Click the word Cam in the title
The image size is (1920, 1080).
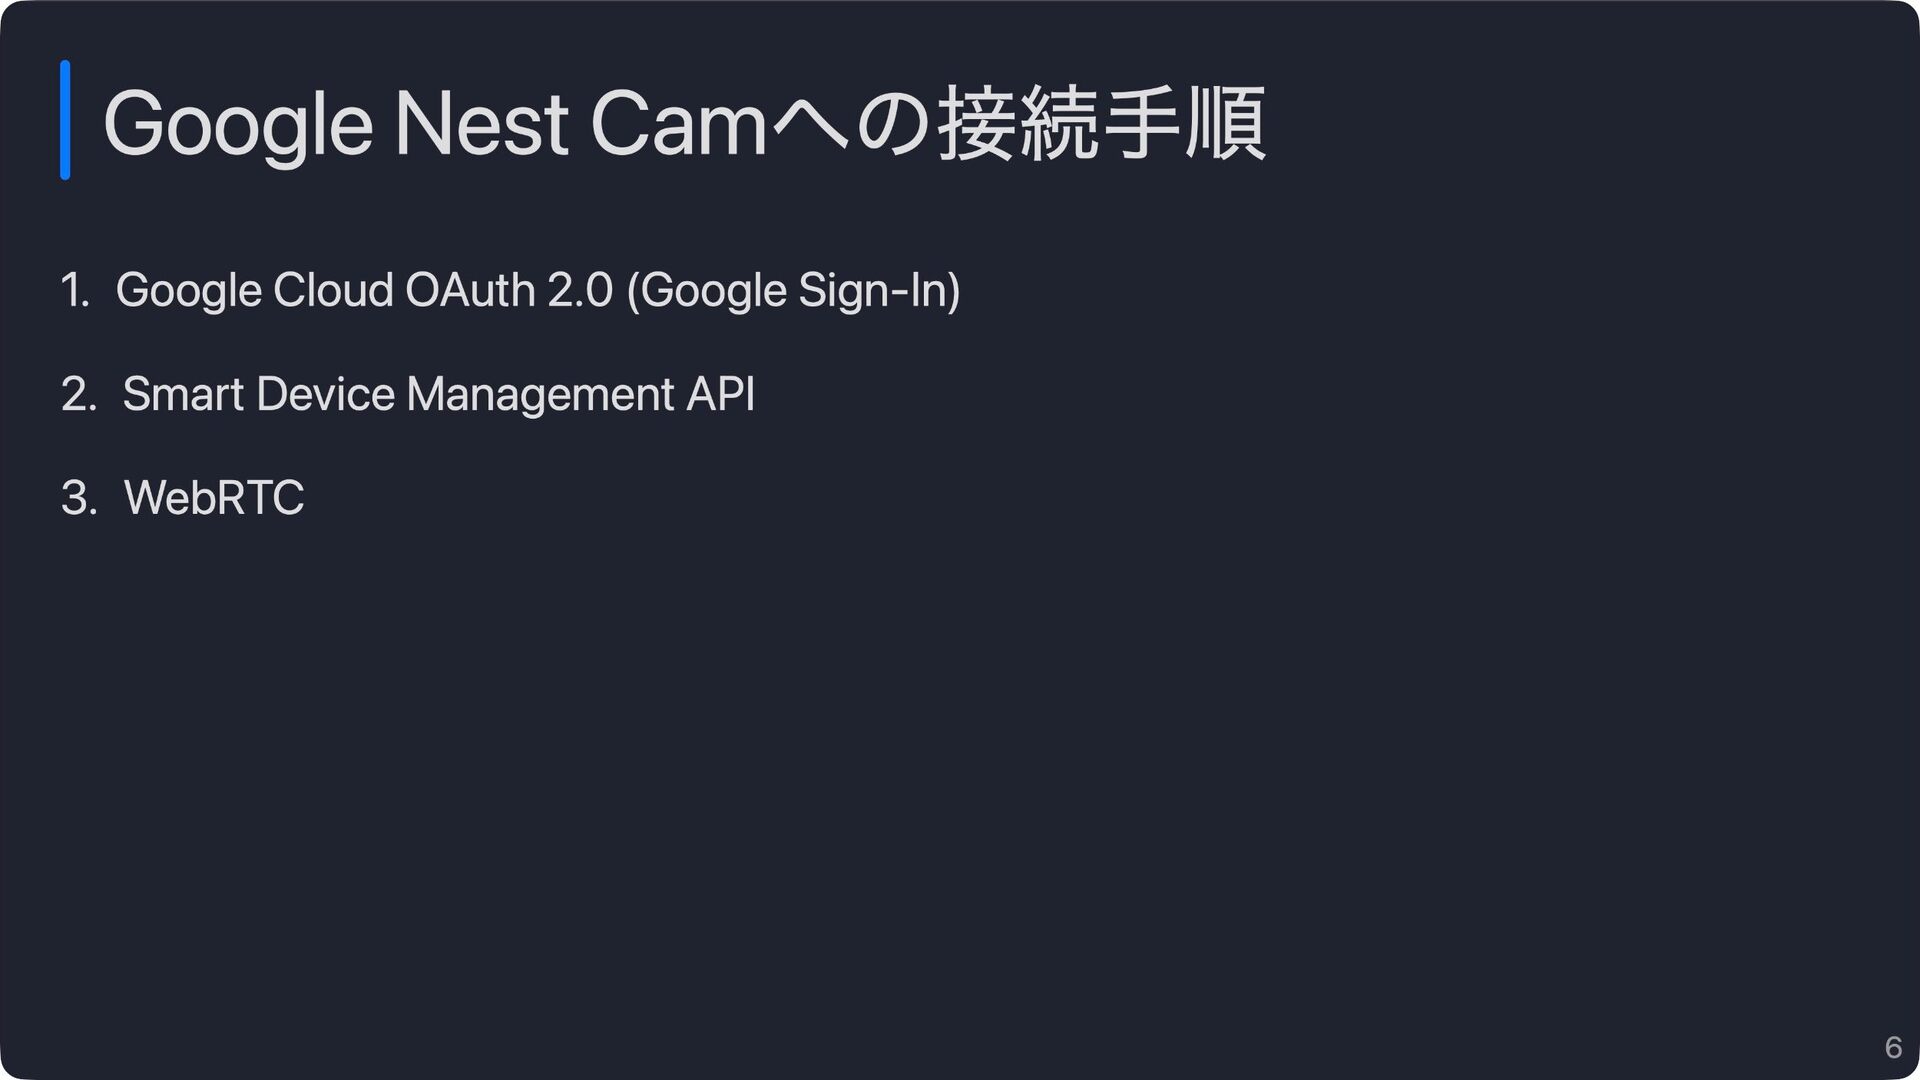point(679,124)
